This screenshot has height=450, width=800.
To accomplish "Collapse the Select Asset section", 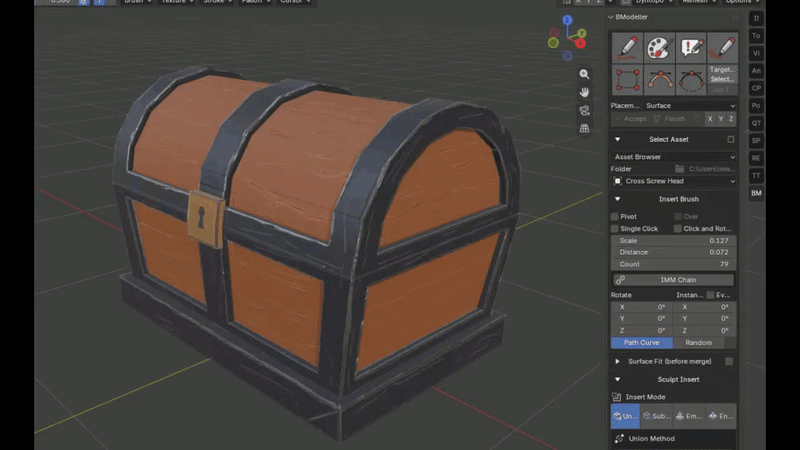I will pyautogui.click(x=617, y=139).
